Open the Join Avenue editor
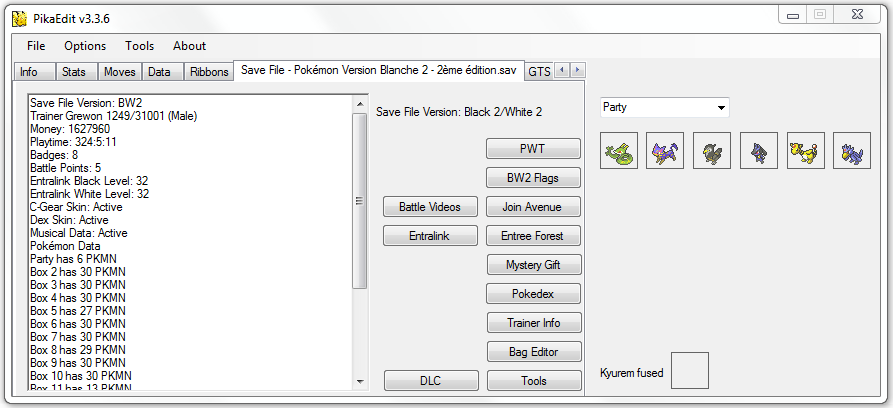 coord(534,206)
